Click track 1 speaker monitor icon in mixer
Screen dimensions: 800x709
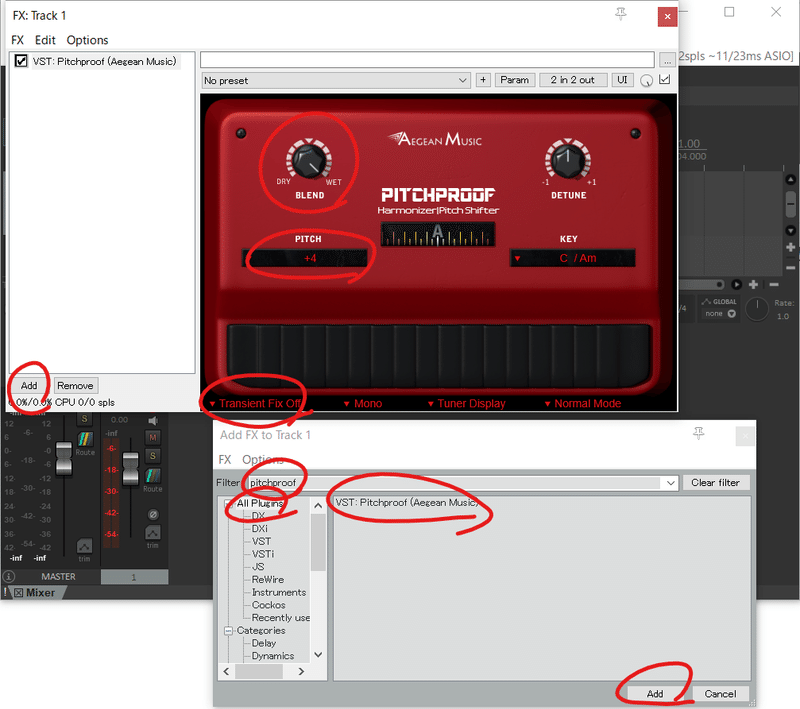pyautogui.click(x=153, y=420)
